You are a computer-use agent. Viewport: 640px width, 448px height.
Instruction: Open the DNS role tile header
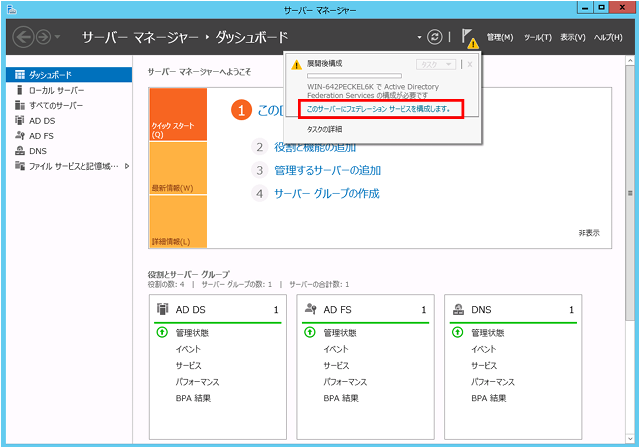[x=513, y=310]
